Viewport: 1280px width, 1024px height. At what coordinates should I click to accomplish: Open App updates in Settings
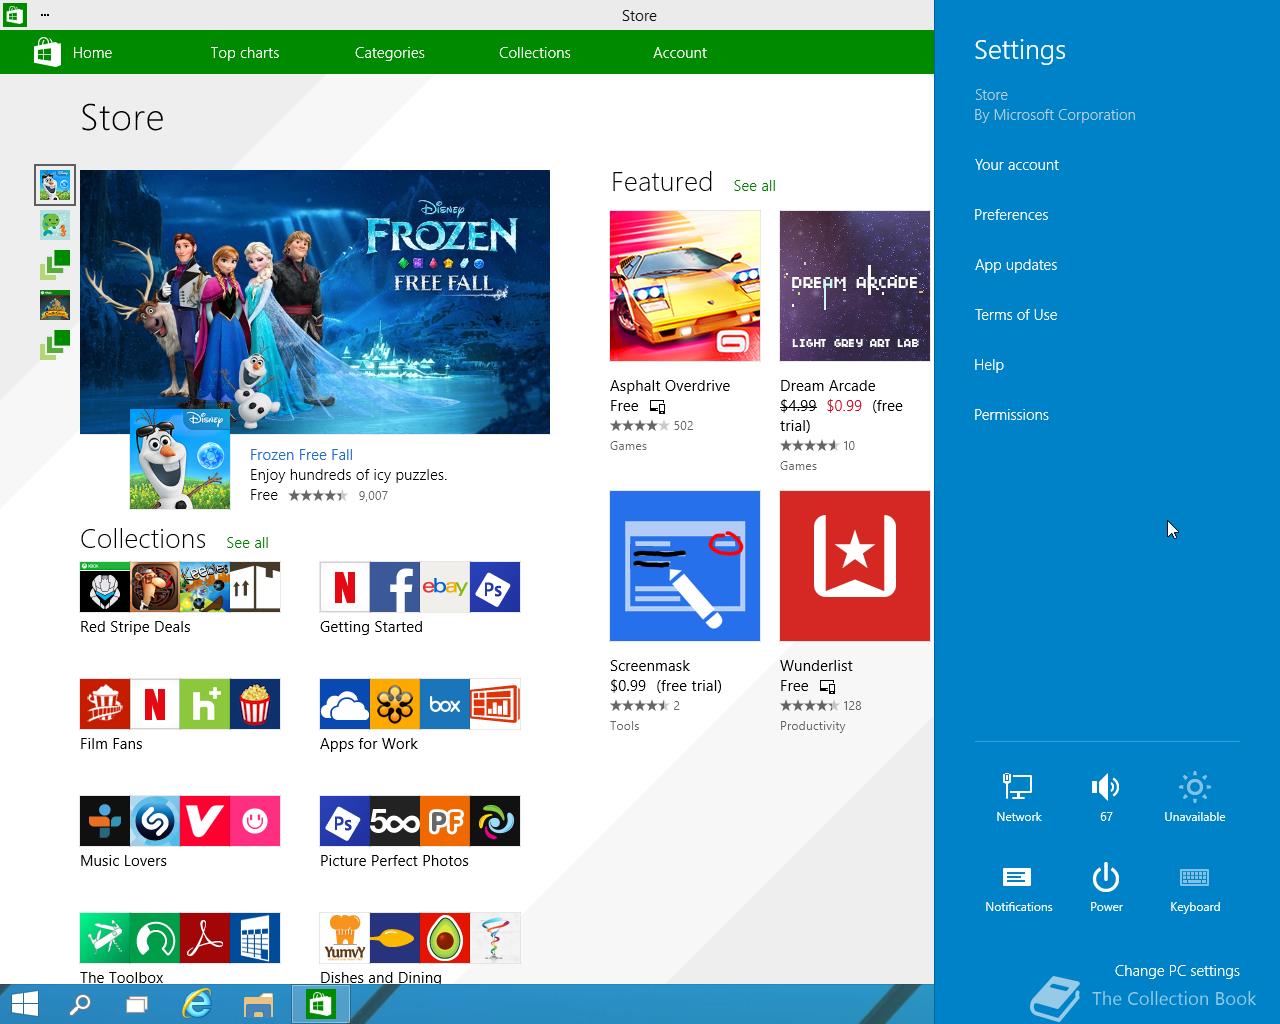tap(1016, 265)
